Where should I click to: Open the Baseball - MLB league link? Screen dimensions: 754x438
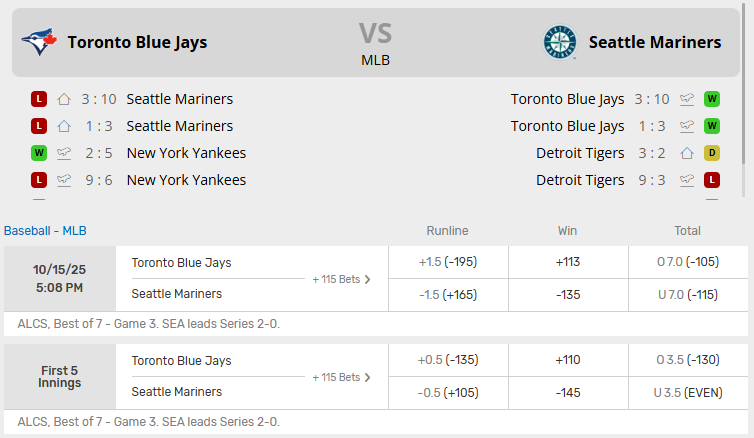45,231
